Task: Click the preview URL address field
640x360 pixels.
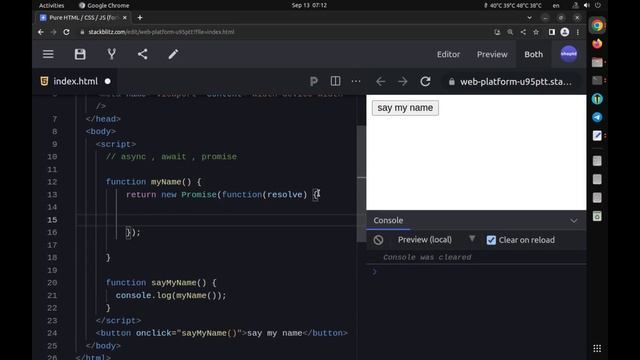Action: 511,82
